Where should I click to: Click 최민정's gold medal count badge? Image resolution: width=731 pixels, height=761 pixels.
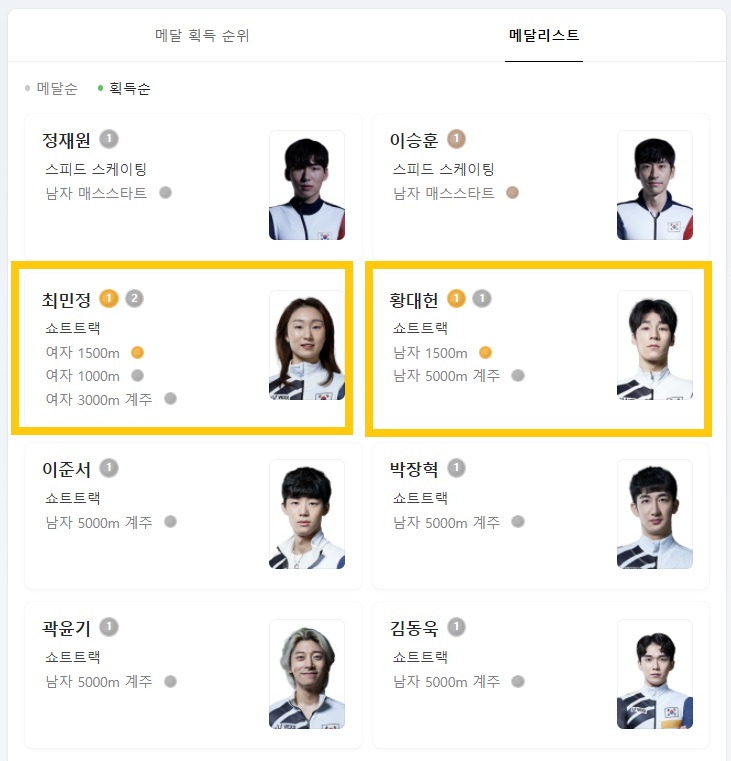click(109, 298)
